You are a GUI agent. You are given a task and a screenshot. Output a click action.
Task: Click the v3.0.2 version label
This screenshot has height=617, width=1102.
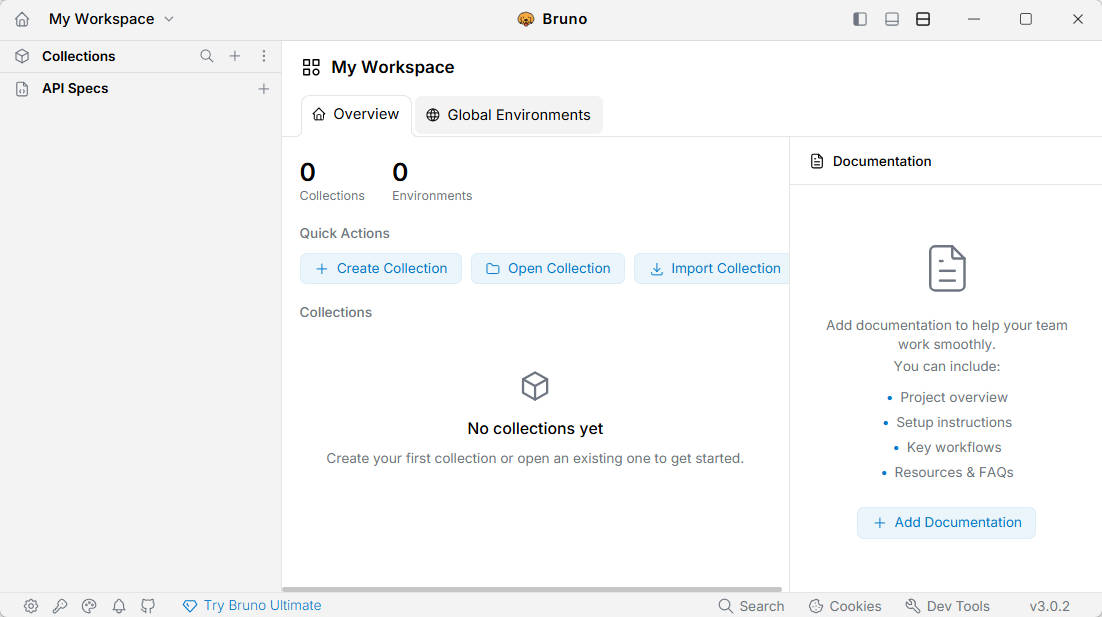pyautogui.click(x=1049, y=606)
